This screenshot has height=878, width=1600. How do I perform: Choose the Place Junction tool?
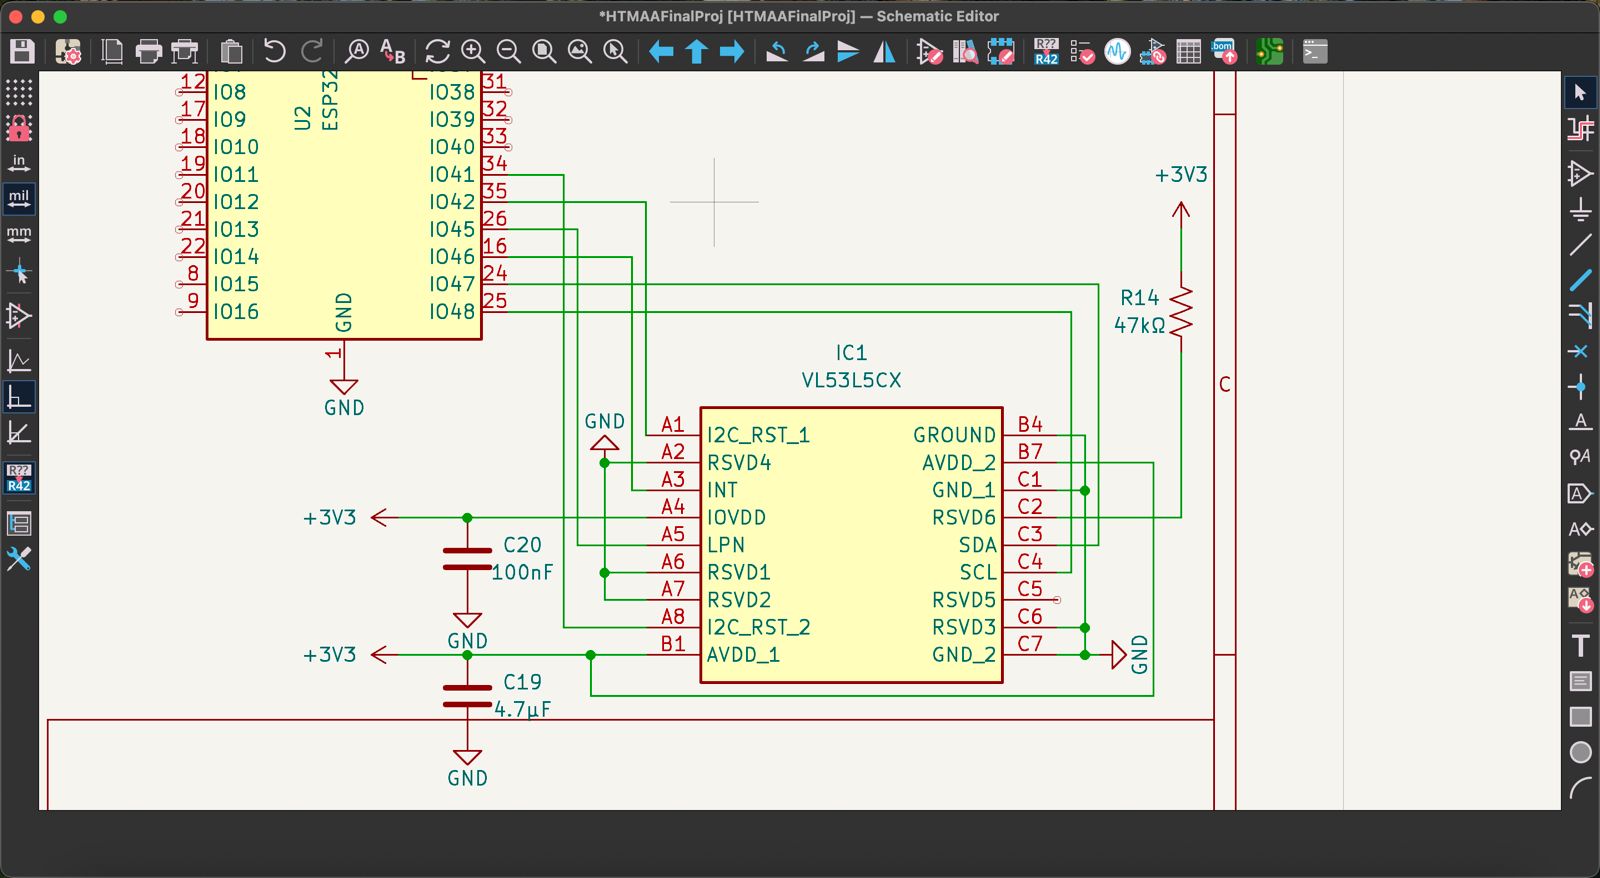[x=1580, y=386]
